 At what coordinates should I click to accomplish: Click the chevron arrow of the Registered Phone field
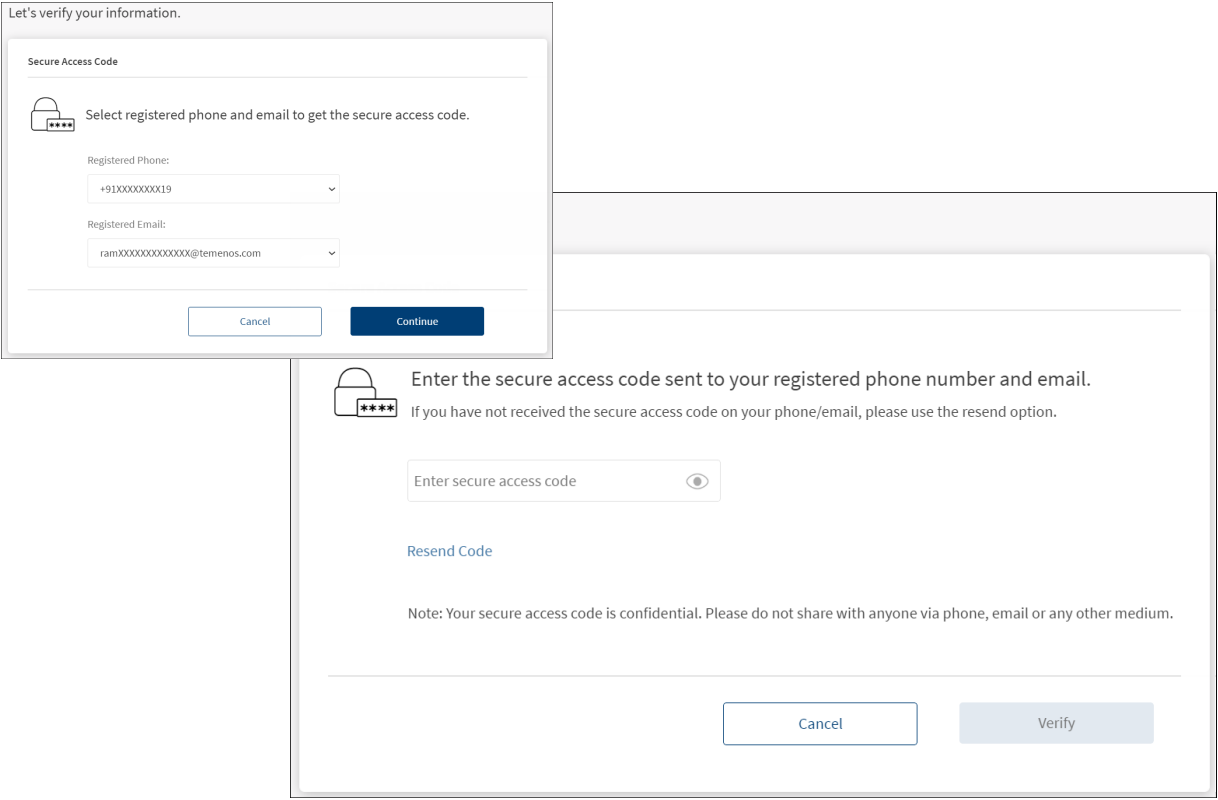[332, 189]
